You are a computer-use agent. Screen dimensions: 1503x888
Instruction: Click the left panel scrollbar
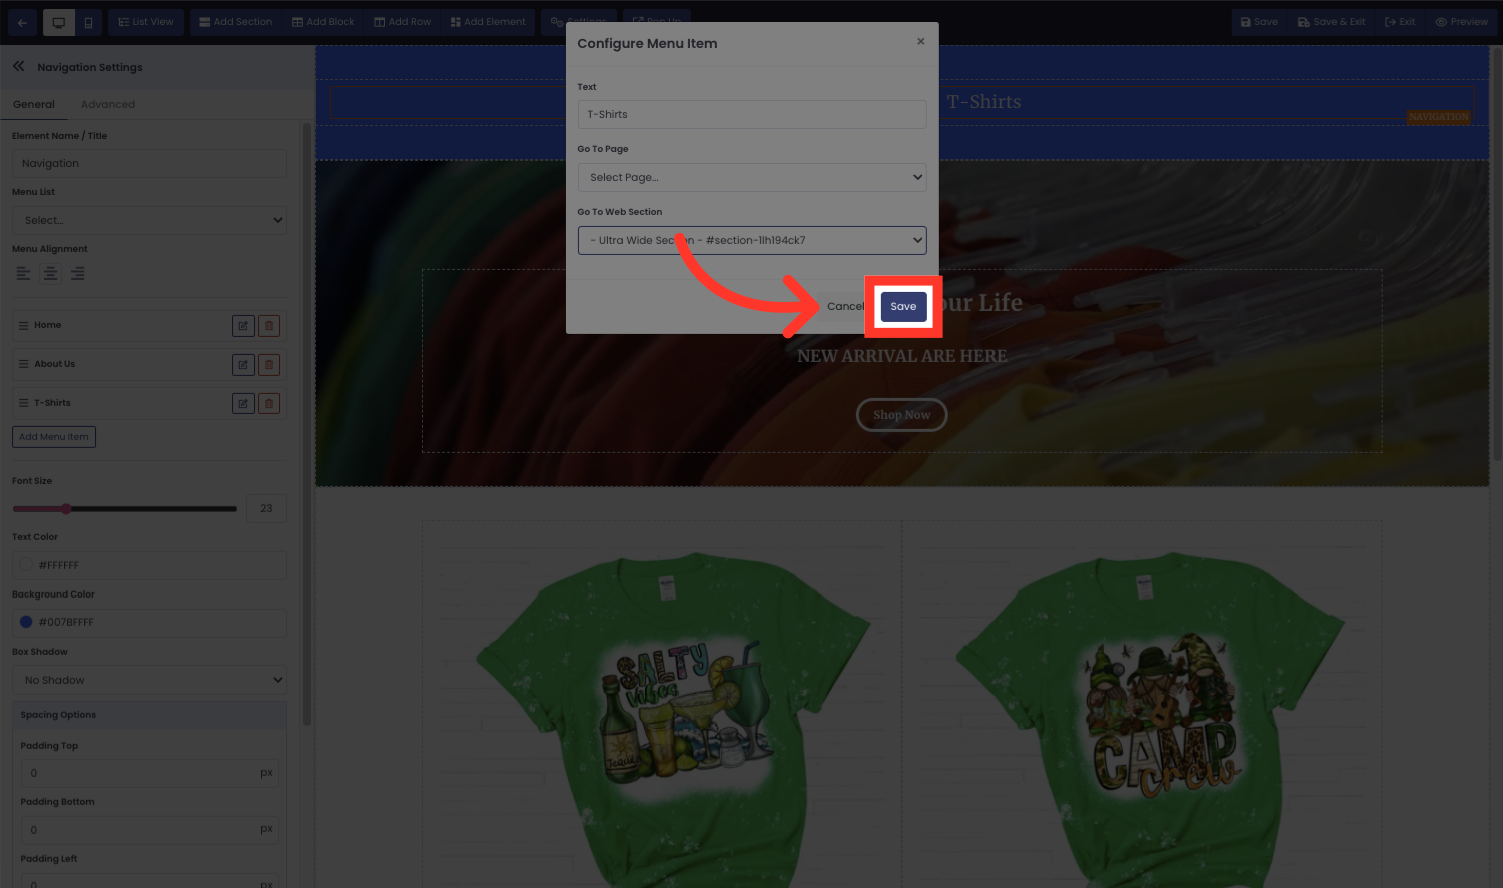click(x=307, y=424)
